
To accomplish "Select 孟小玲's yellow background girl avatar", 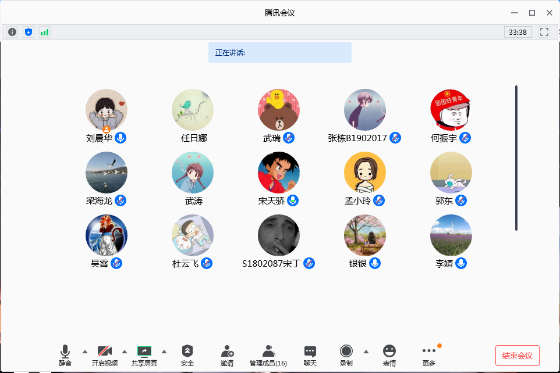I will (x=365, y=173).
